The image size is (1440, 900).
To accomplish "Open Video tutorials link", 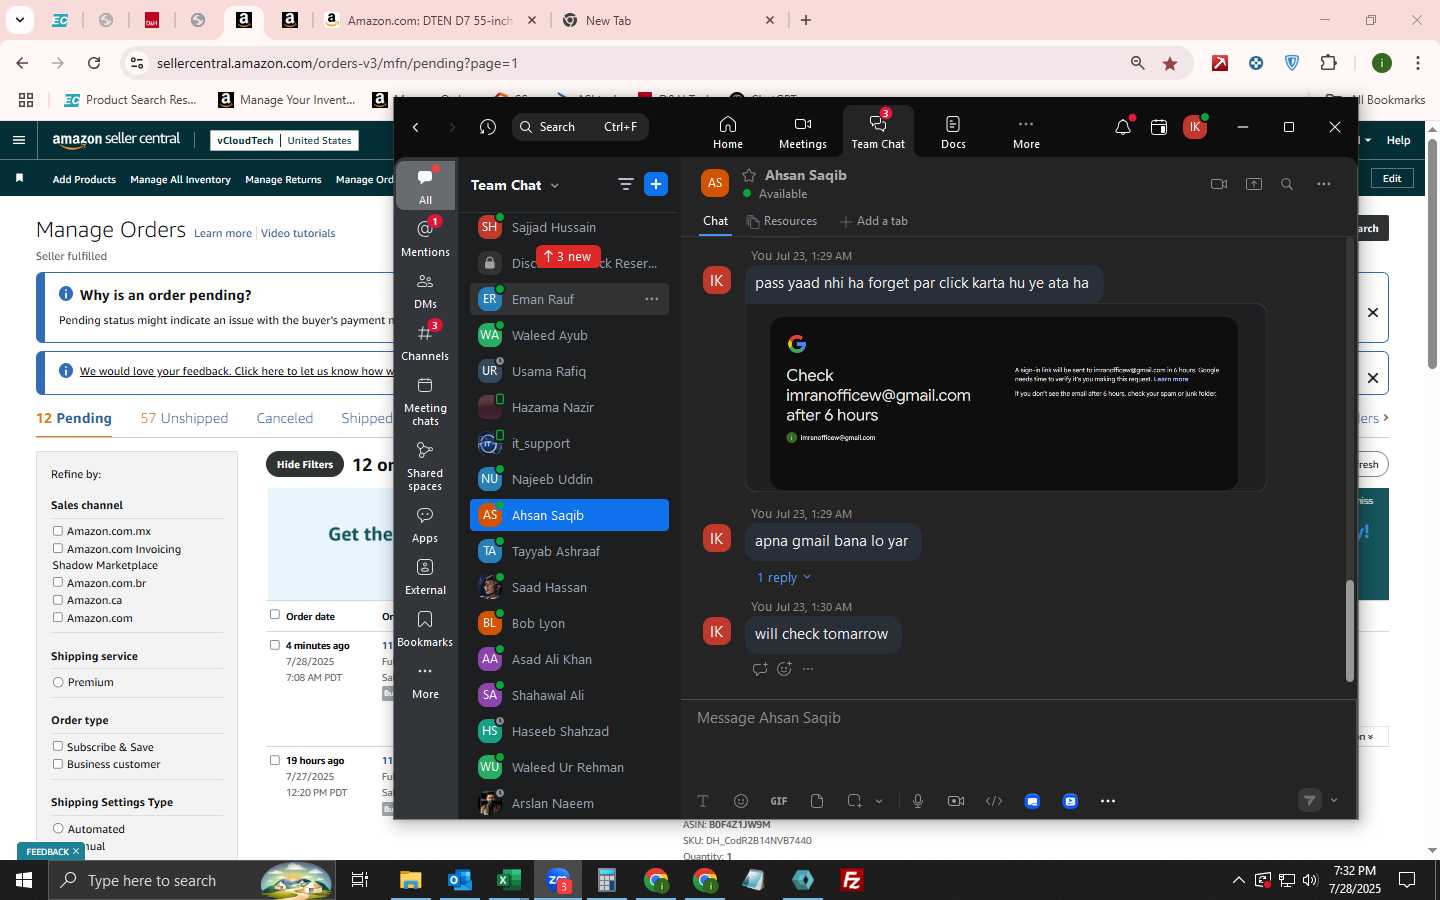I will click(x=298, y=233).
